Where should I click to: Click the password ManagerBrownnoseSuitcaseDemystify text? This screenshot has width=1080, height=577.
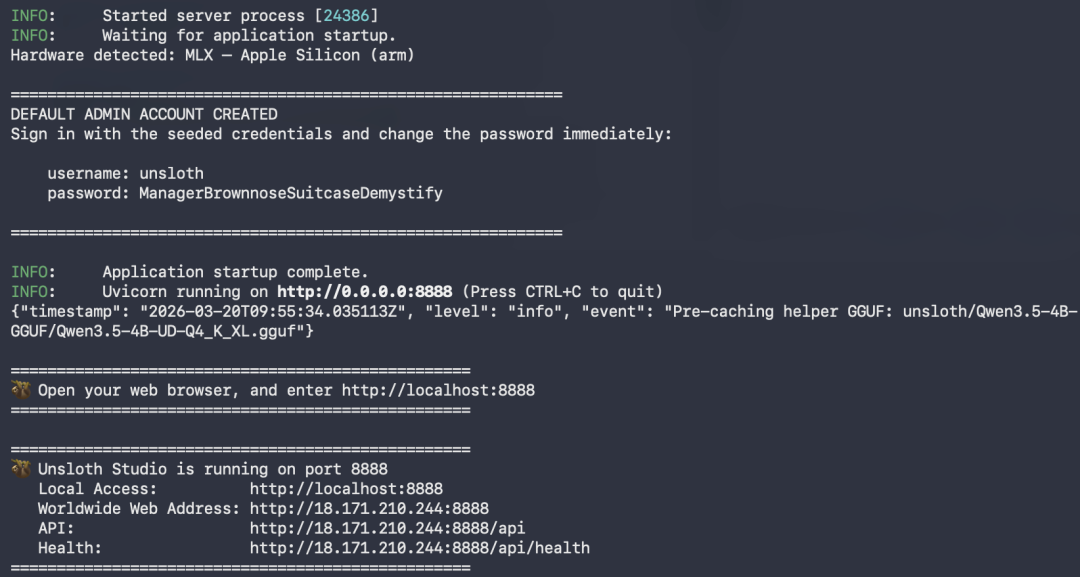coord(291,193)
